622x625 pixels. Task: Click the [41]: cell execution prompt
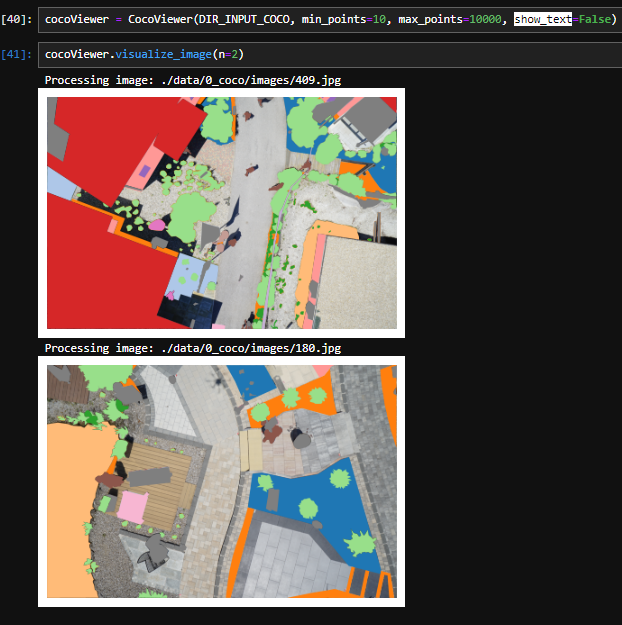pyautogui.click(x=16, y=55)
